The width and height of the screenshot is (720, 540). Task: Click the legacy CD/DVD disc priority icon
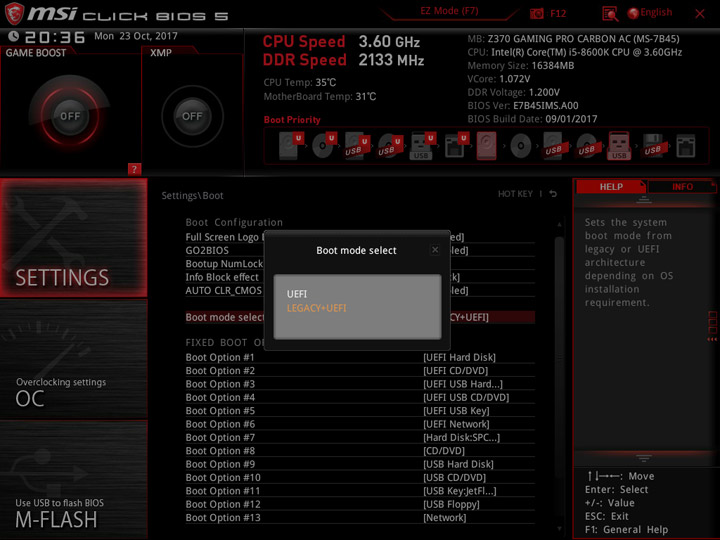(x=521, y=146)
